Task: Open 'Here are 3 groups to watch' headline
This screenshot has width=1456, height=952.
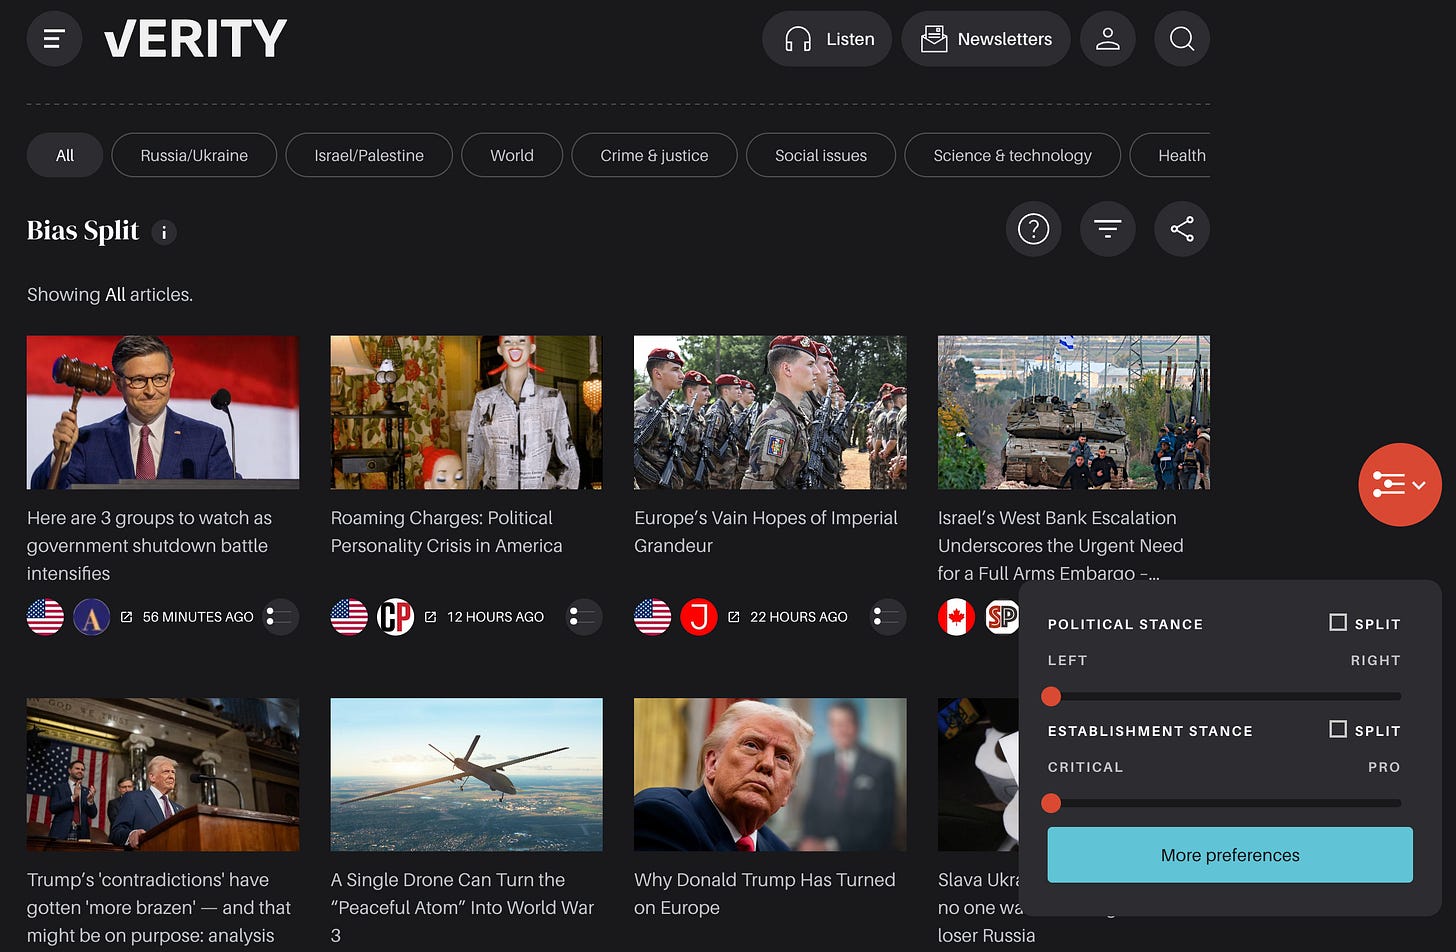Action: coord(150,546)
